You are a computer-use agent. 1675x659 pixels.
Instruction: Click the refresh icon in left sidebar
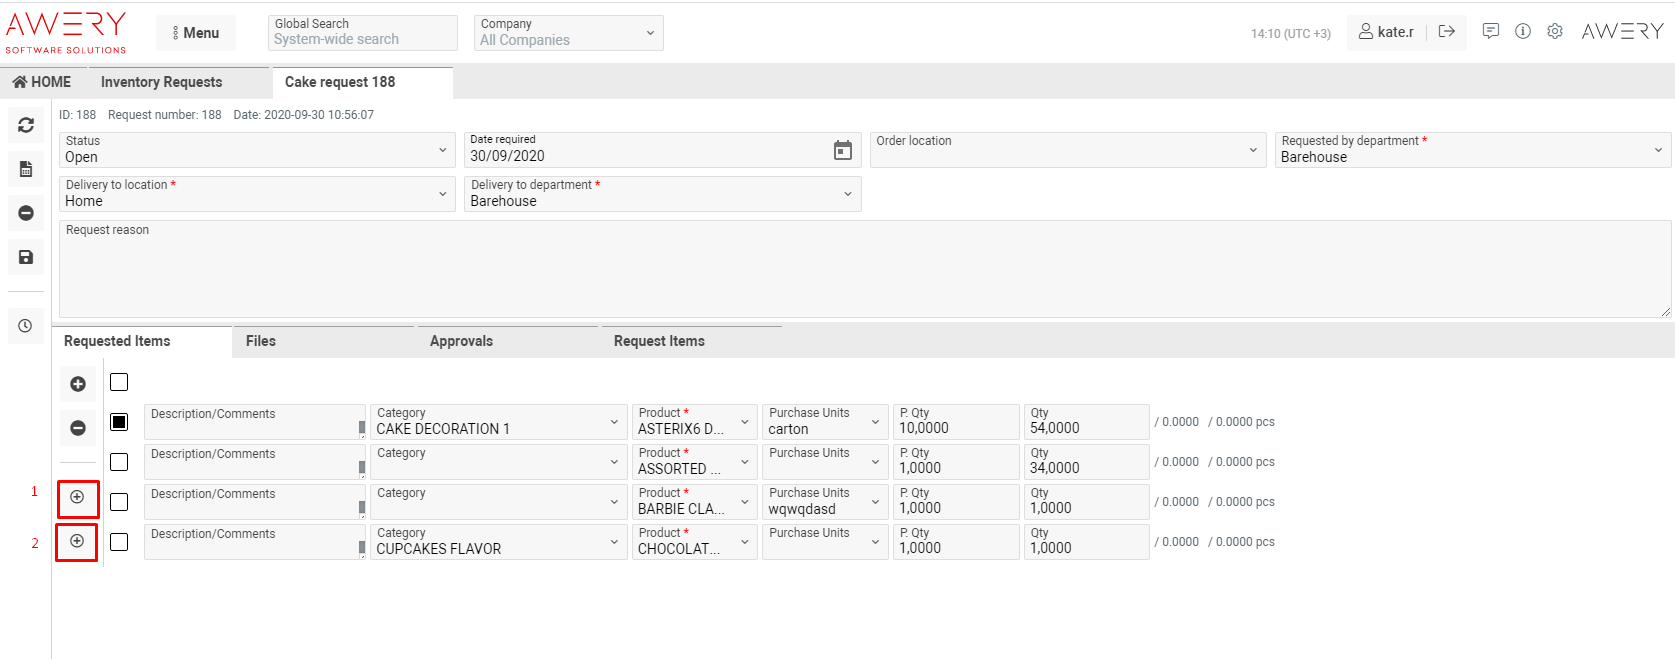pos(26,126)
